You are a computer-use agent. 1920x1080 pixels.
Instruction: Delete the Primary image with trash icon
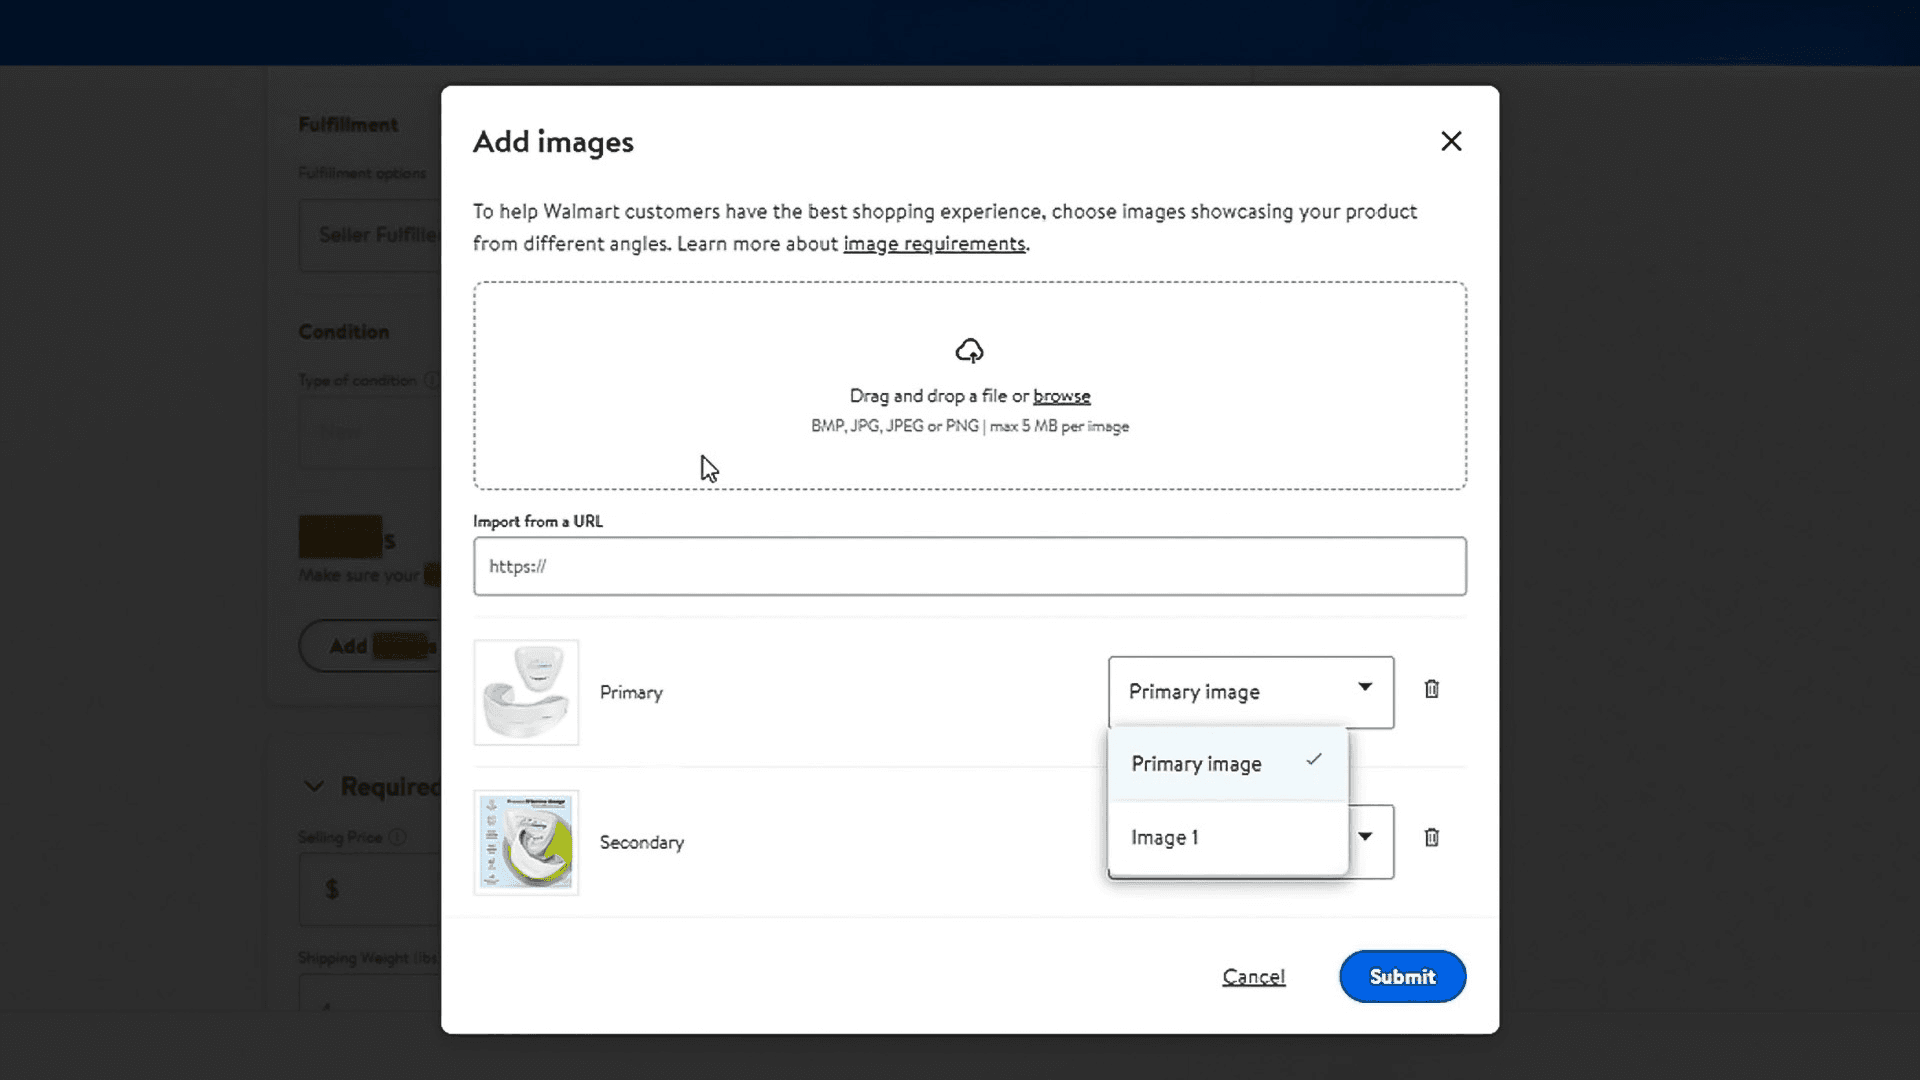tap(1431, 689)
